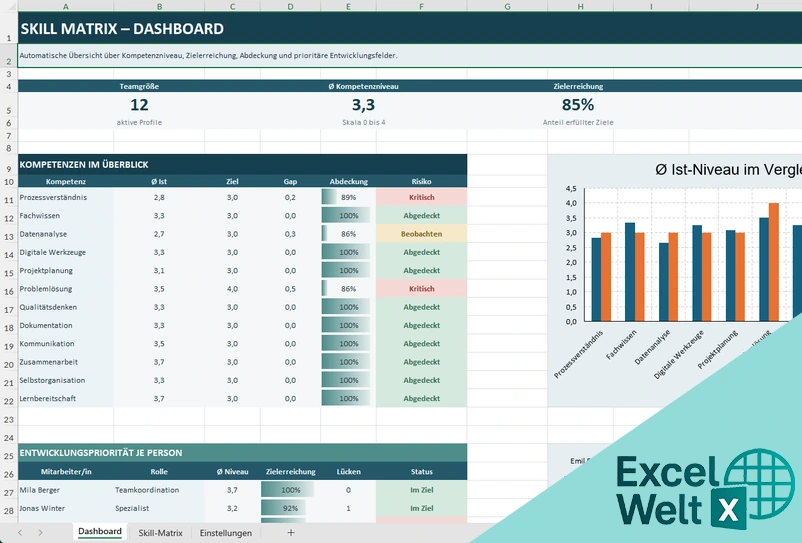The height and width of the screenshot is (543, 802).
Task: Click the Problemlösung Ziel value 4,0
Action: click(x=232, y=289)
